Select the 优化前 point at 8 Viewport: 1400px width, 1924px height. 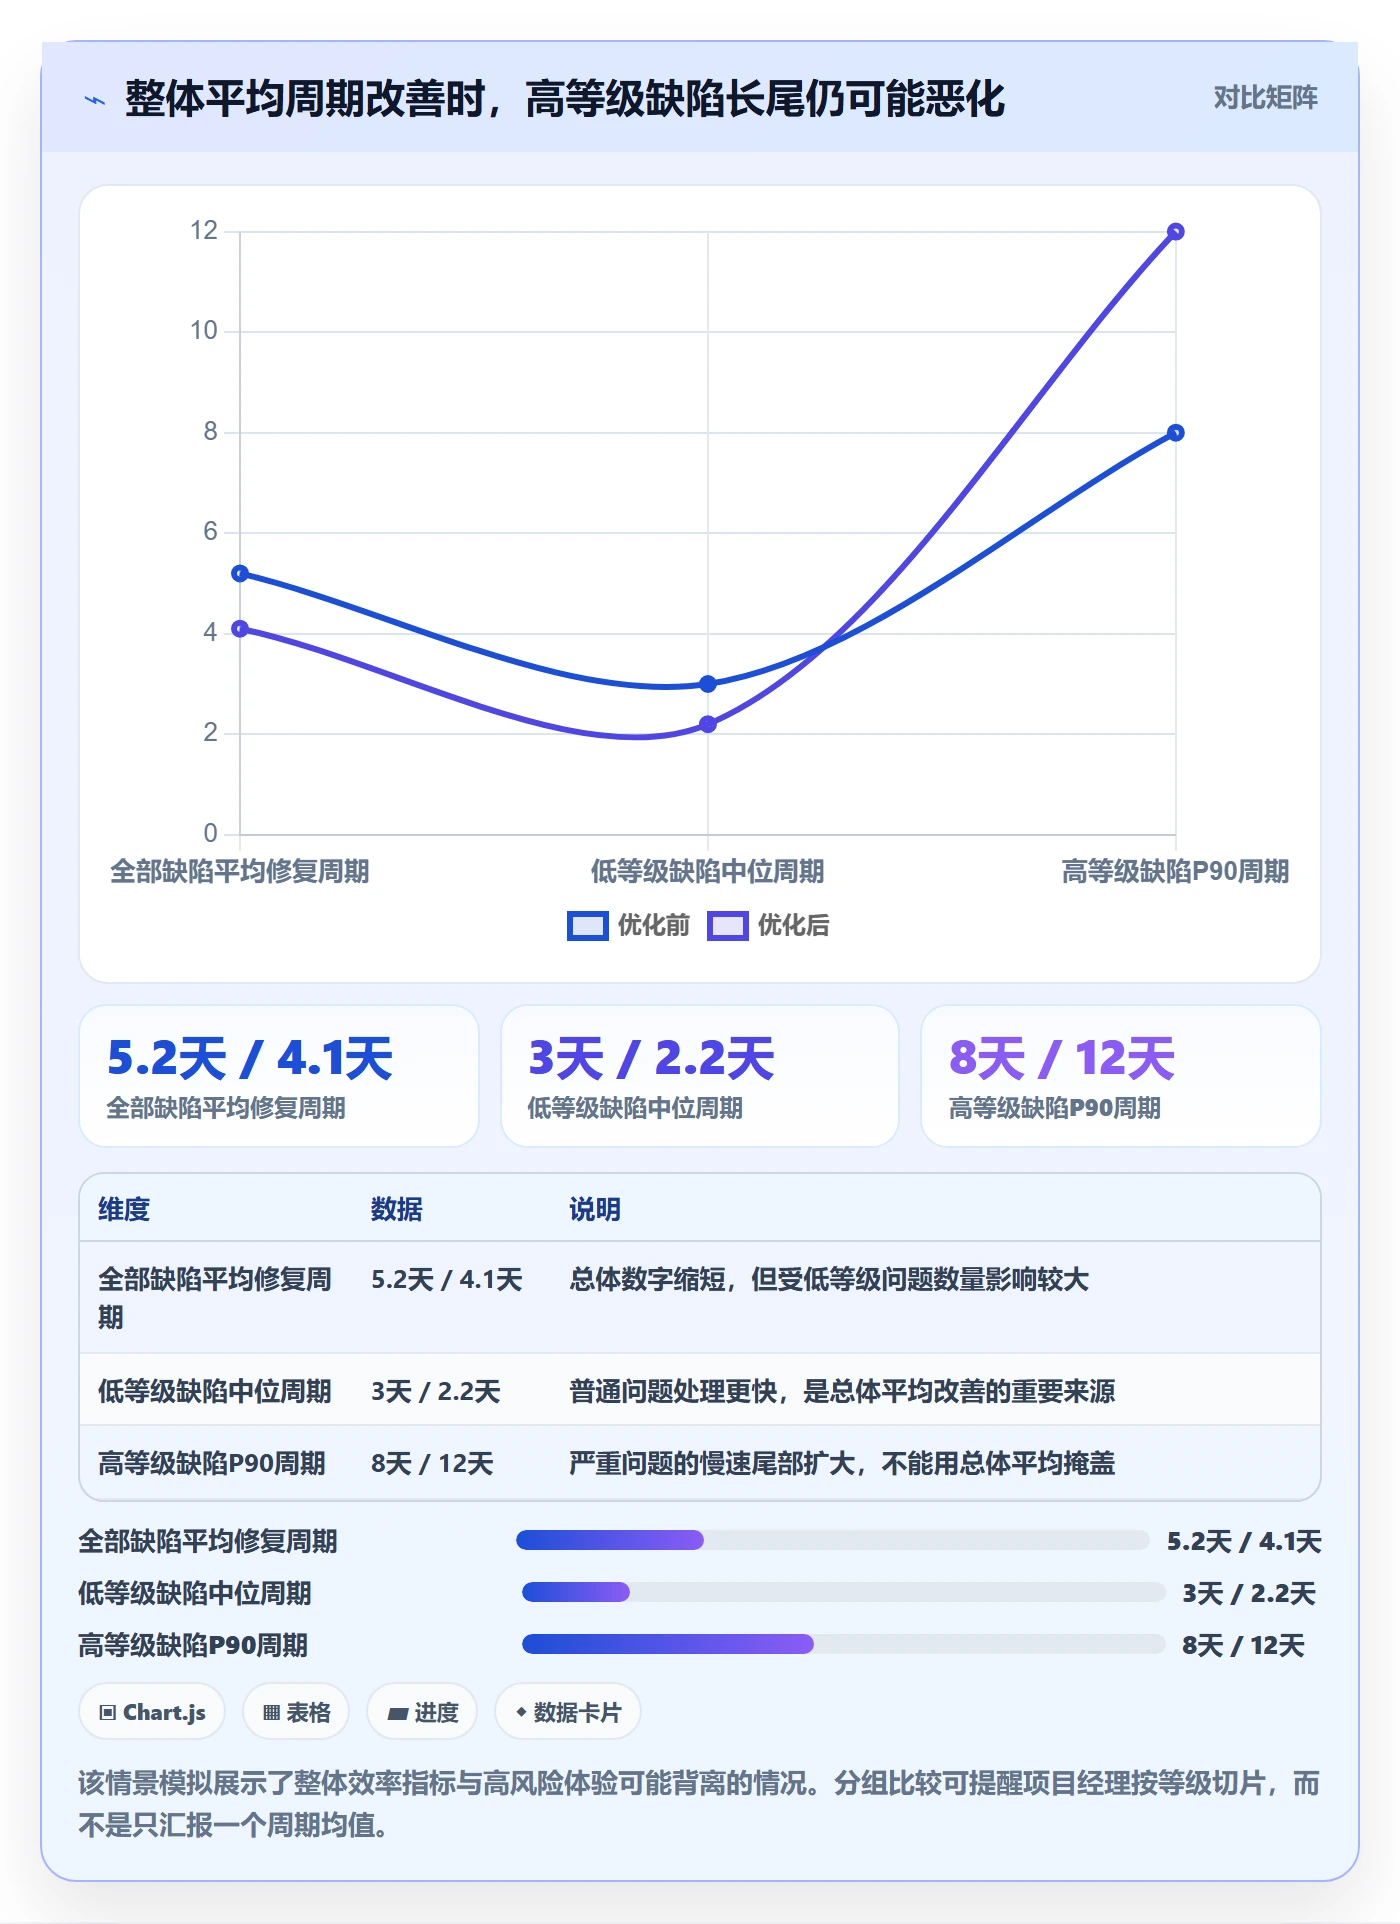(1176, 433)
